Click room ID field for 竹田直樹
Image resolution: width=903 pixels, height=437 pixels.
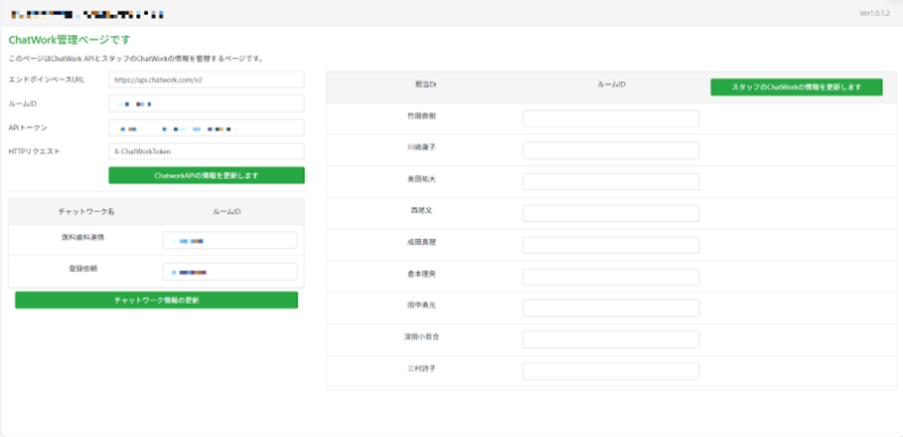pos(610,119)
